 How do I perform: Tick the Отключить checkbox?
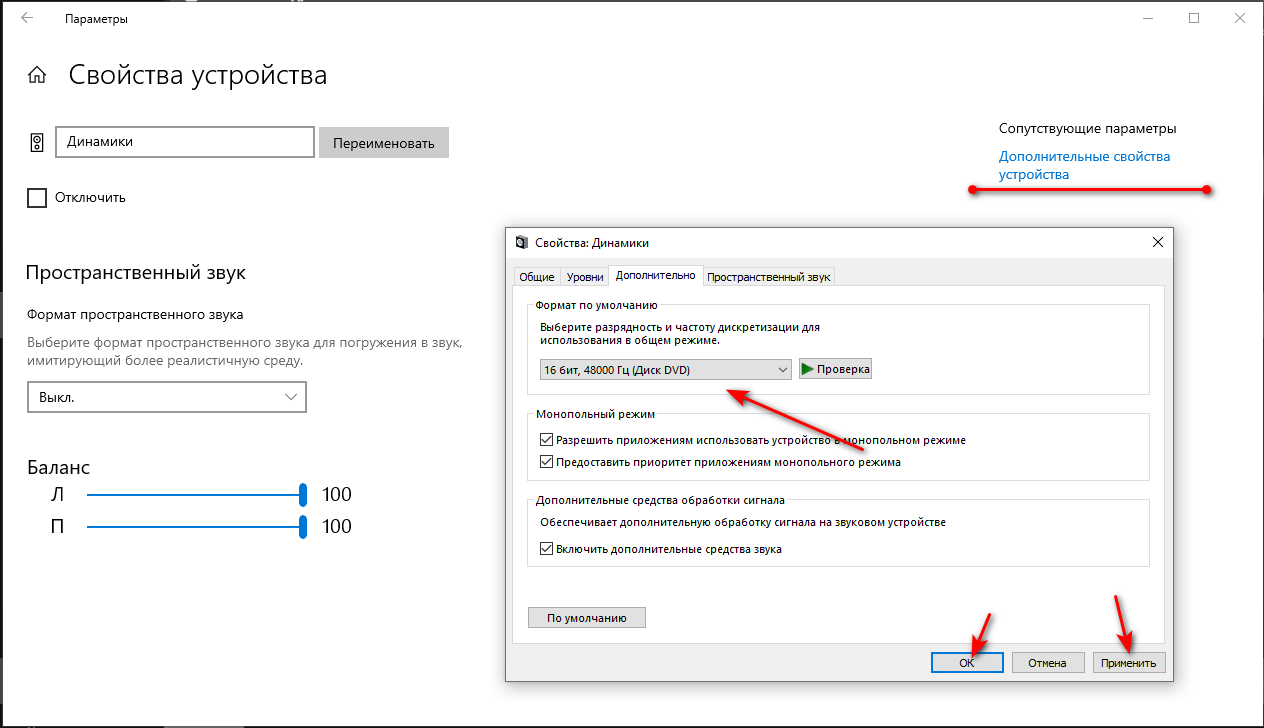pyautogui.click(x=37, y=198)
